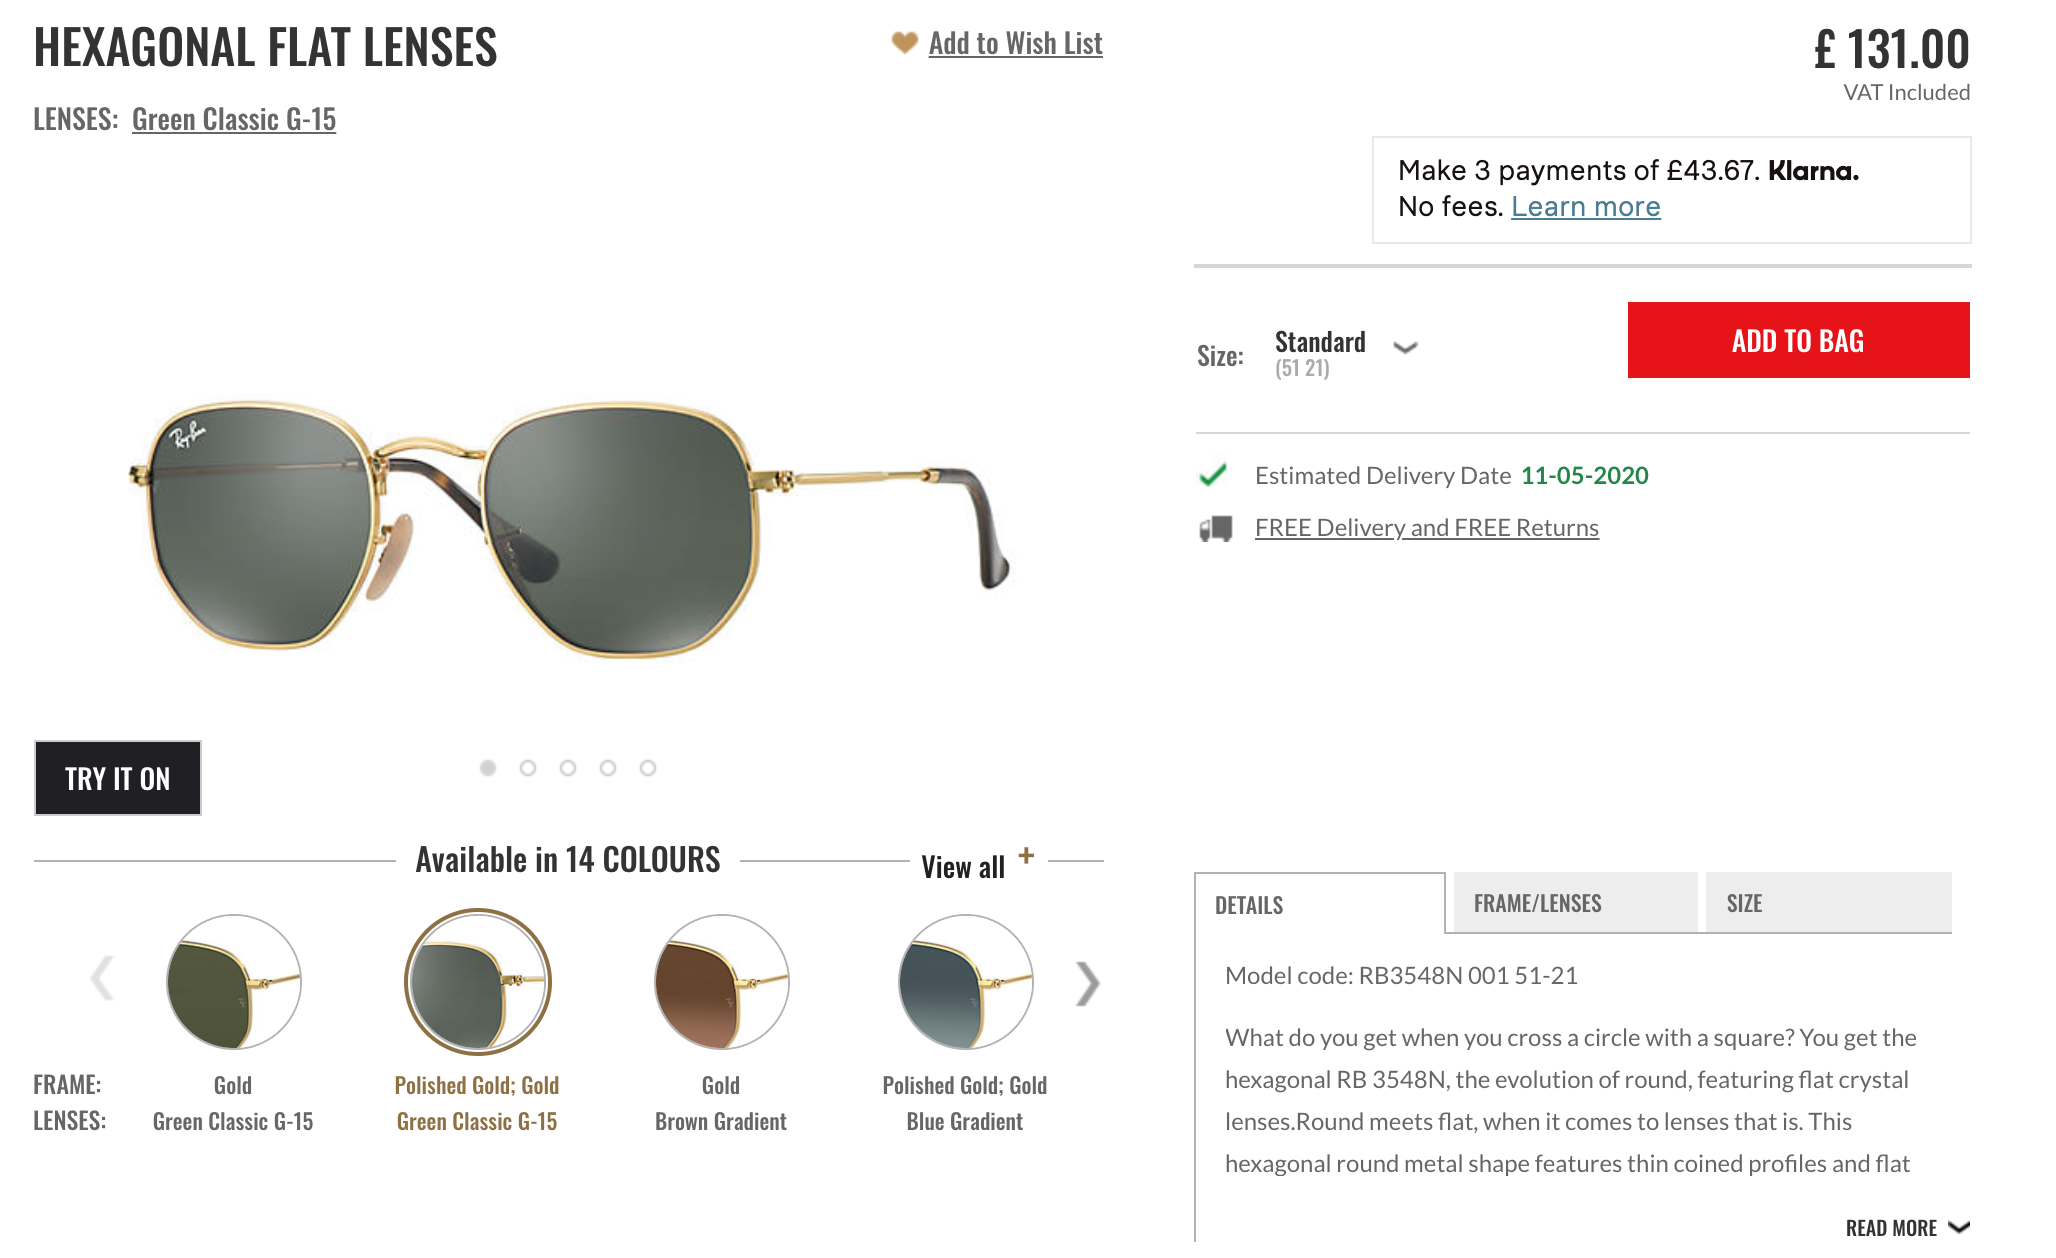Select the first carousel dot
The image size is (2056, 1258).
(487, 768)
